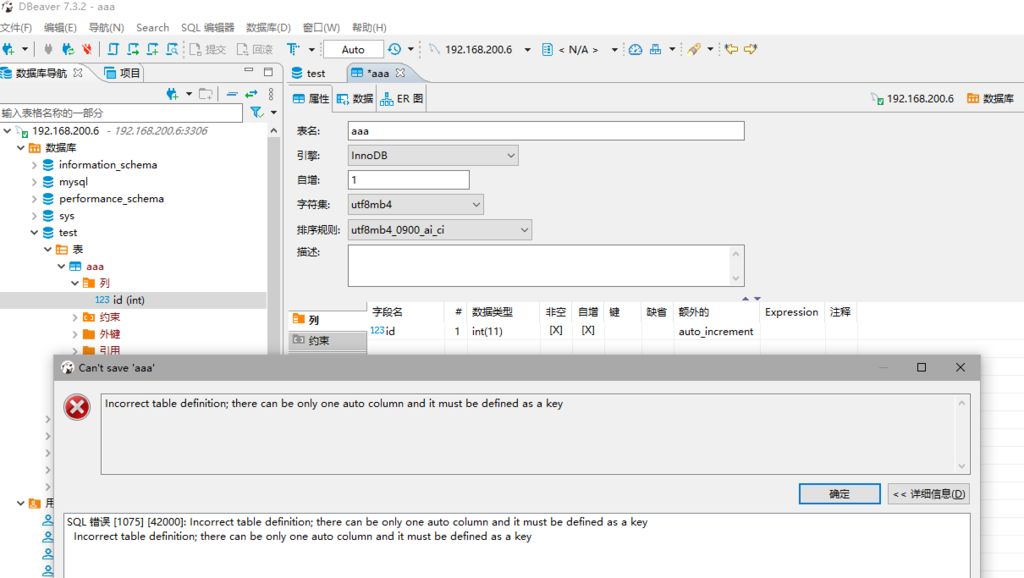The image size is (1024, 578).
Task: Expand the 约束 folder in navigator tree
Action: click(x=75, y=317)
